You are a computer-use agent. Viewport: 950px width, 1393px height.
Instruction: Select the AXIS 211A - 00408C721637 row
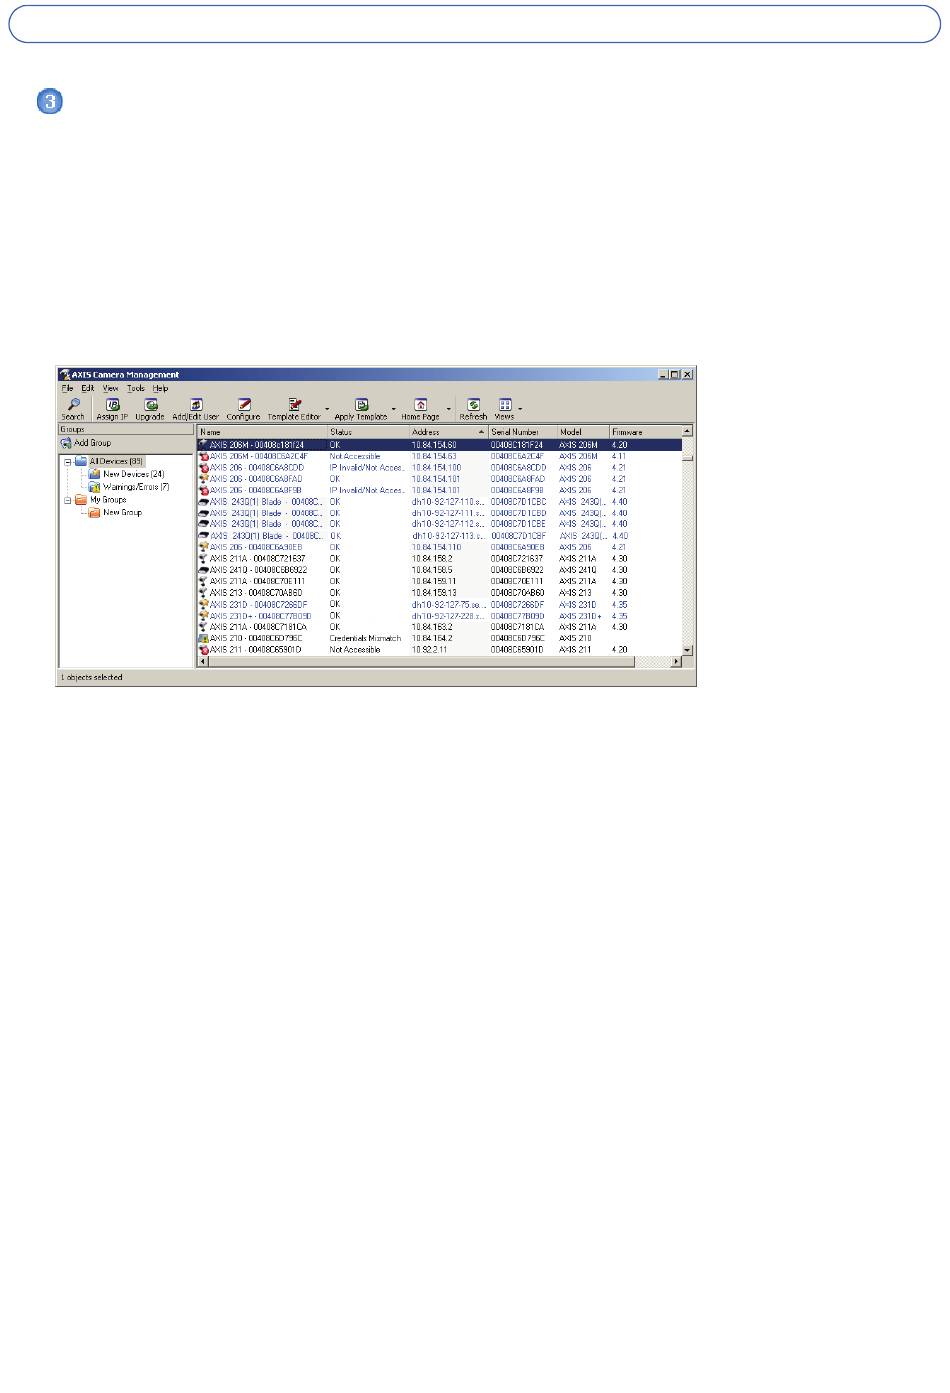pyautogui.click(x=440, y=559)
